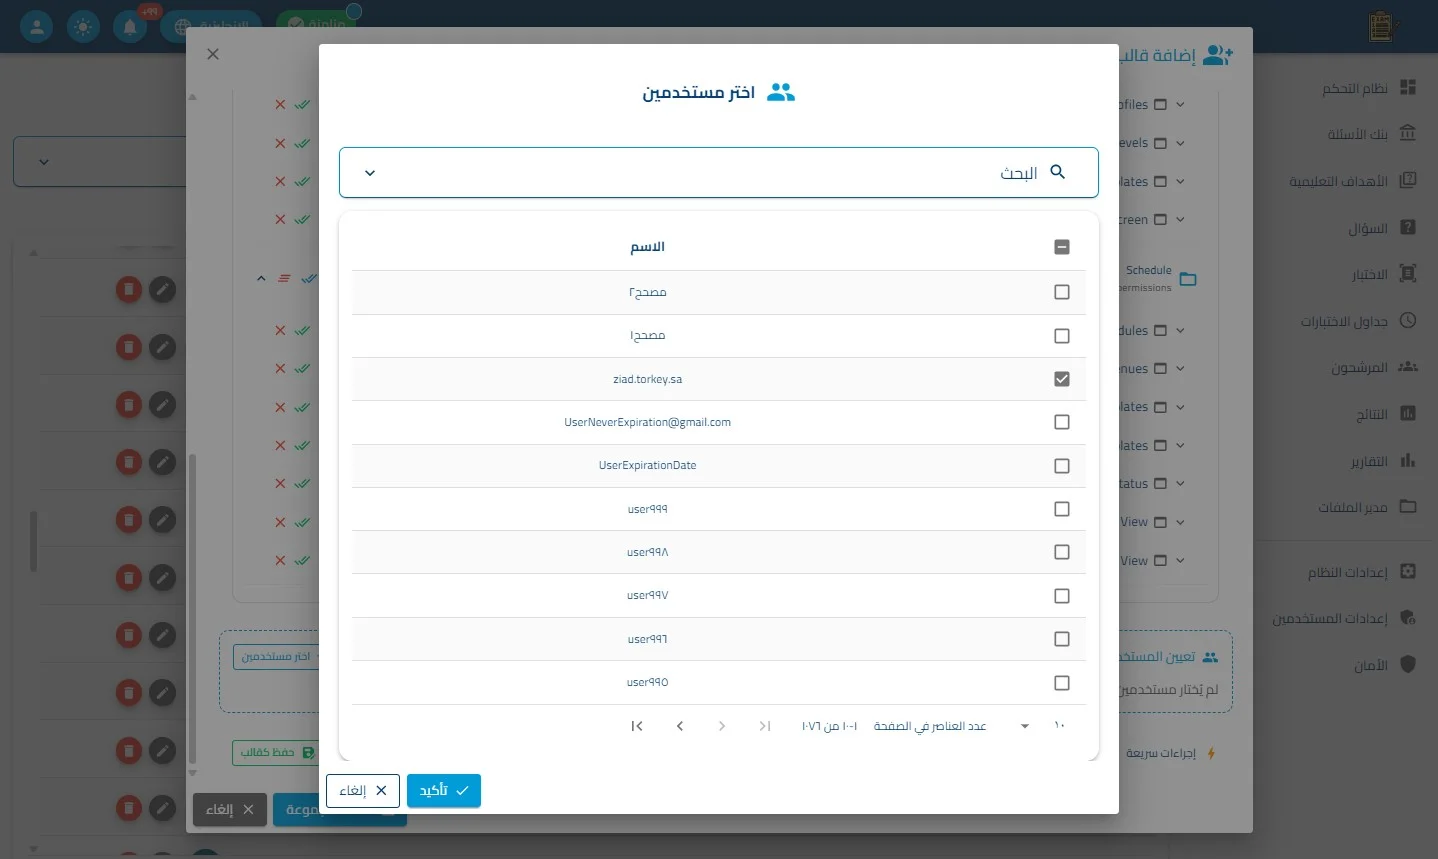Screen dimensions: 1438x859
Task: Click the dark إلغاء button in background dialog
Action: click(230, 810)
